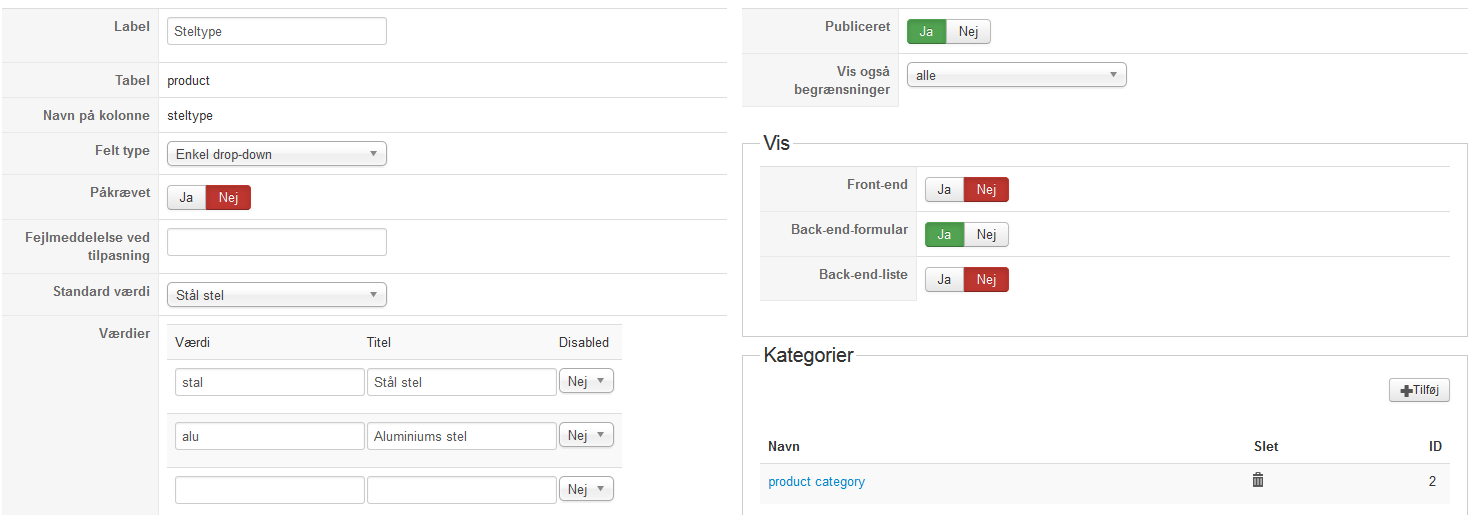Screen dimensions: 1480x515
Task: Open the Felt type dropdown
Action: [x=276, y=154]
